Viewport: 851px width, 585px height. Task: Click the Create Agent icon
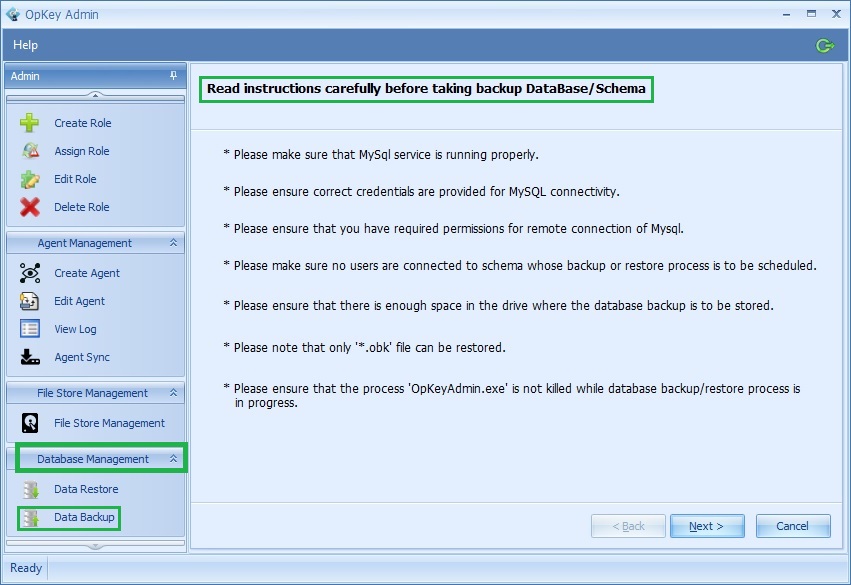[x=30, y=273]
